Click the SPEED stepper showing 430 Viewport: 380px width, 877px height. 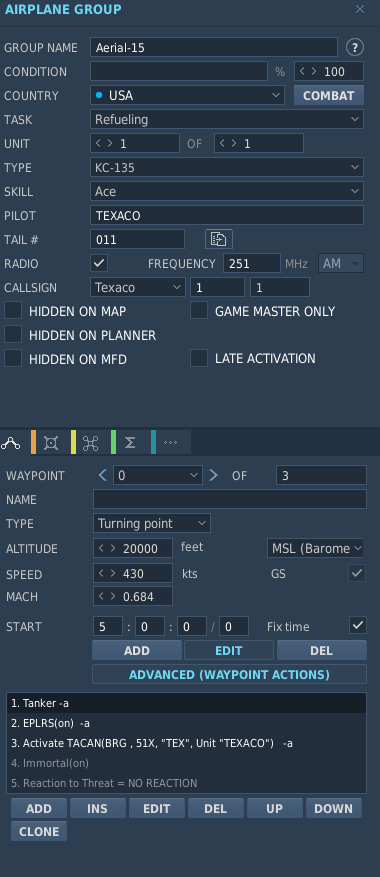point(133,573)
